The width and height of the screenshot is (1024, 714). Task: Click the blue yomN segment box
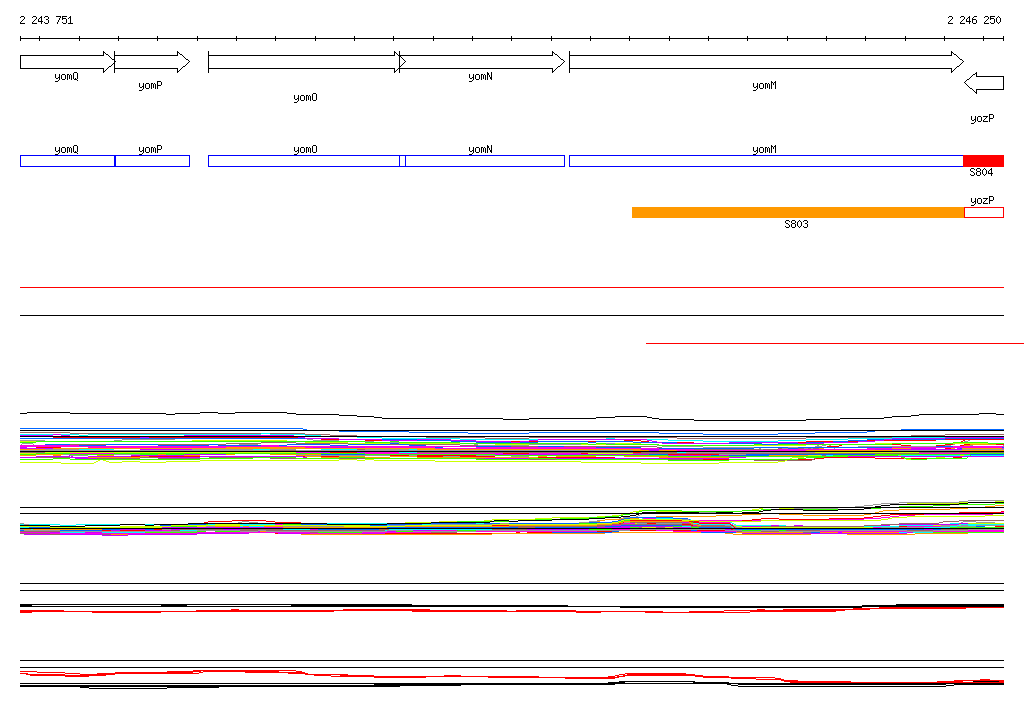point(482,161)
